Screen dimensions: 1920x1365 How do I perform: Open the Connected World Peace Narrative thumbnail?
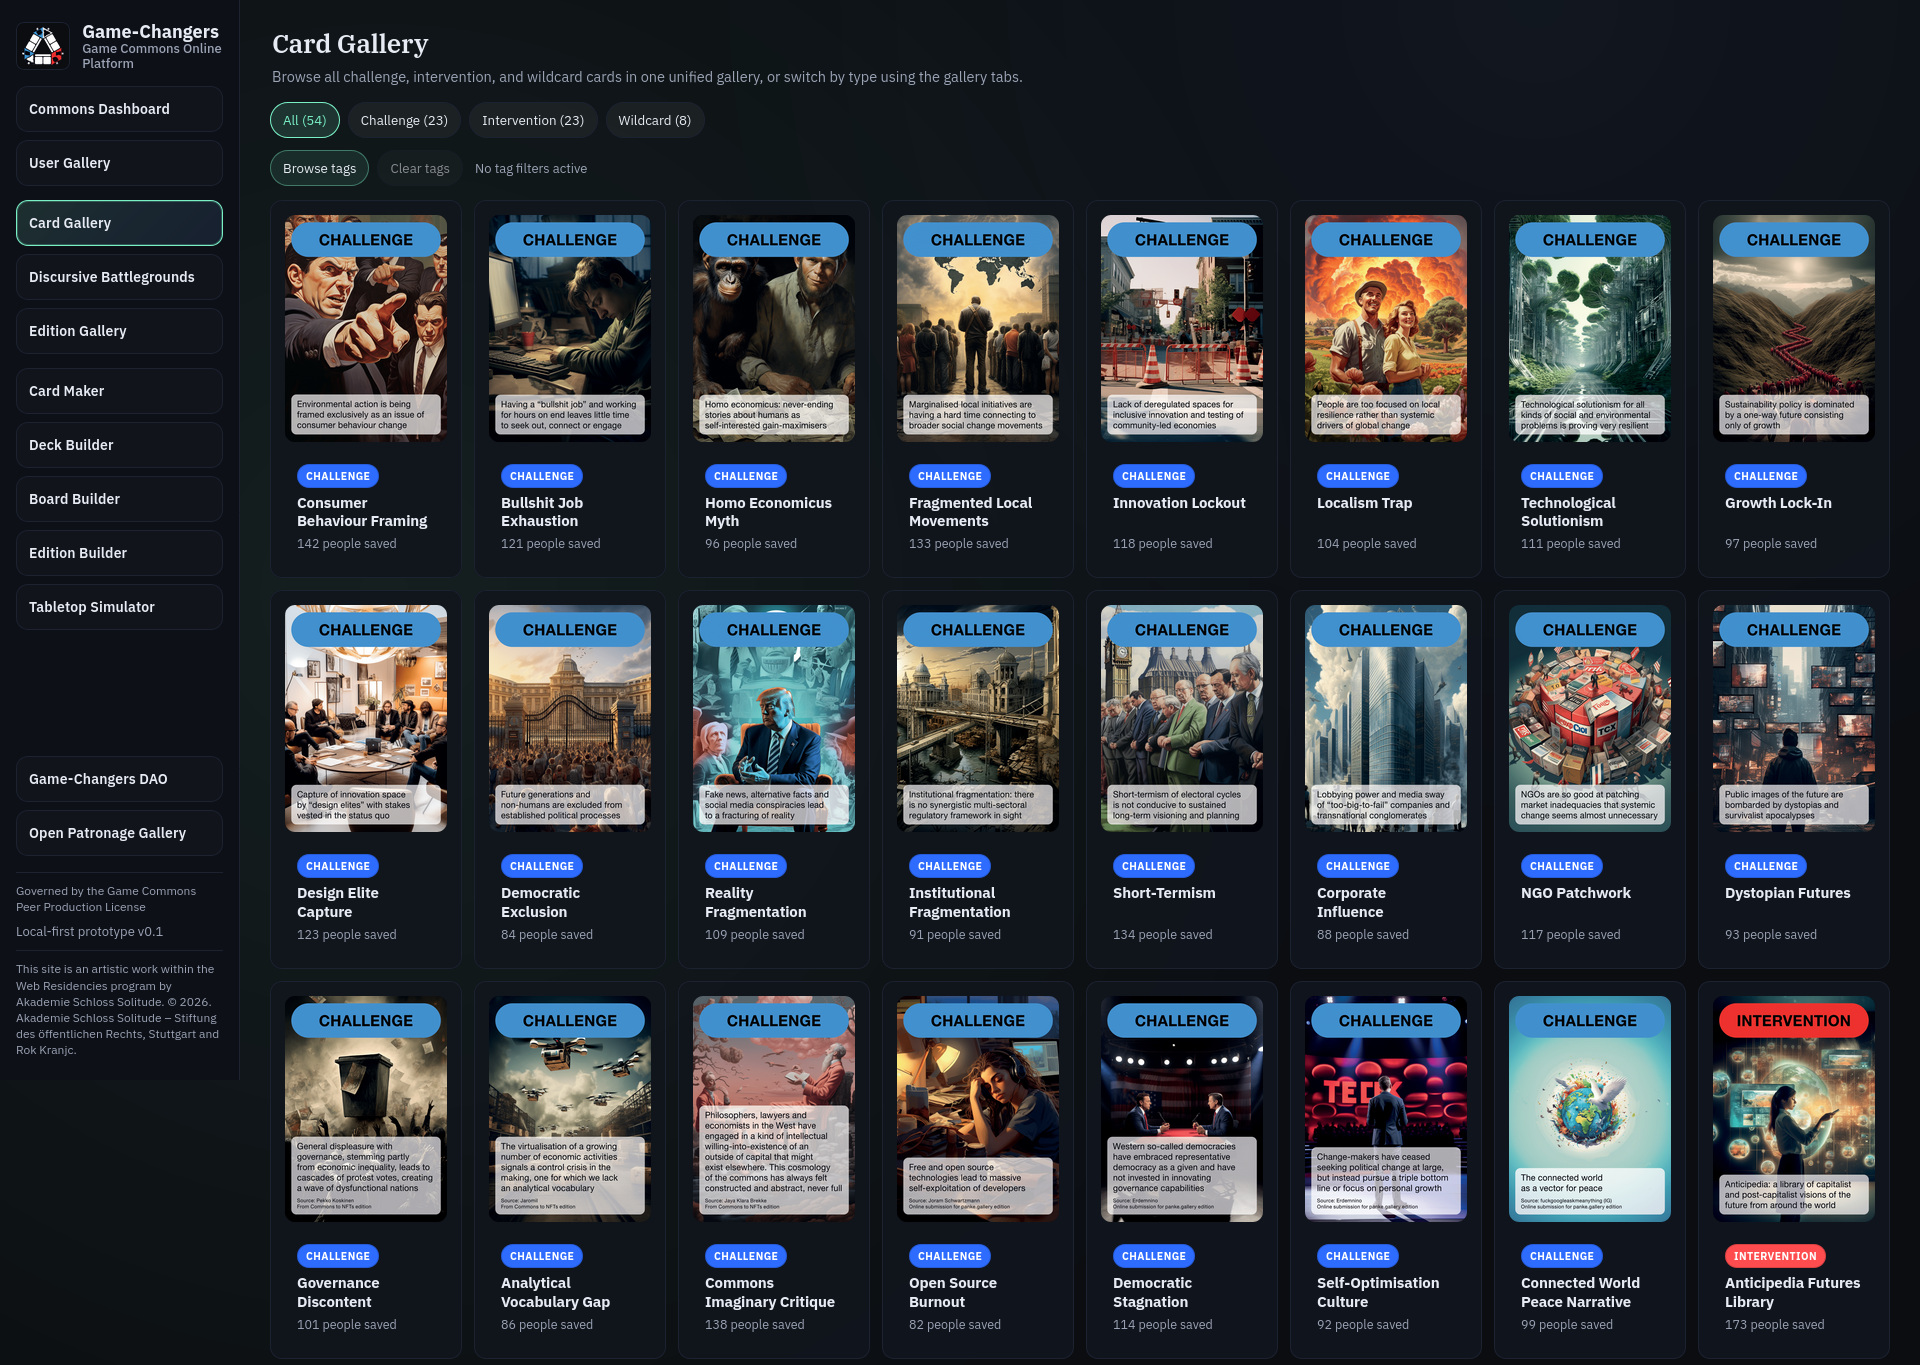[1590, 1108]
